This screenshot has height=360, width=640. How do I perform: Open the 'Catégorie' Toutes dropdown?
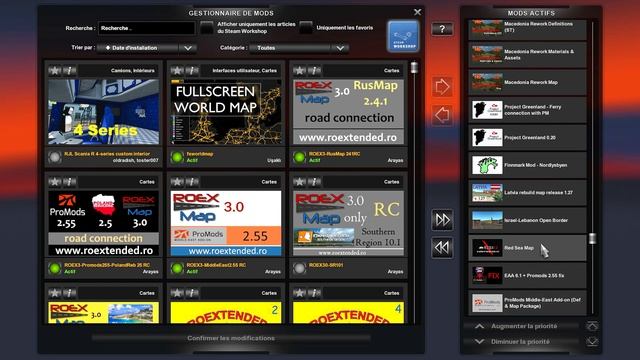tap(299, 48)
